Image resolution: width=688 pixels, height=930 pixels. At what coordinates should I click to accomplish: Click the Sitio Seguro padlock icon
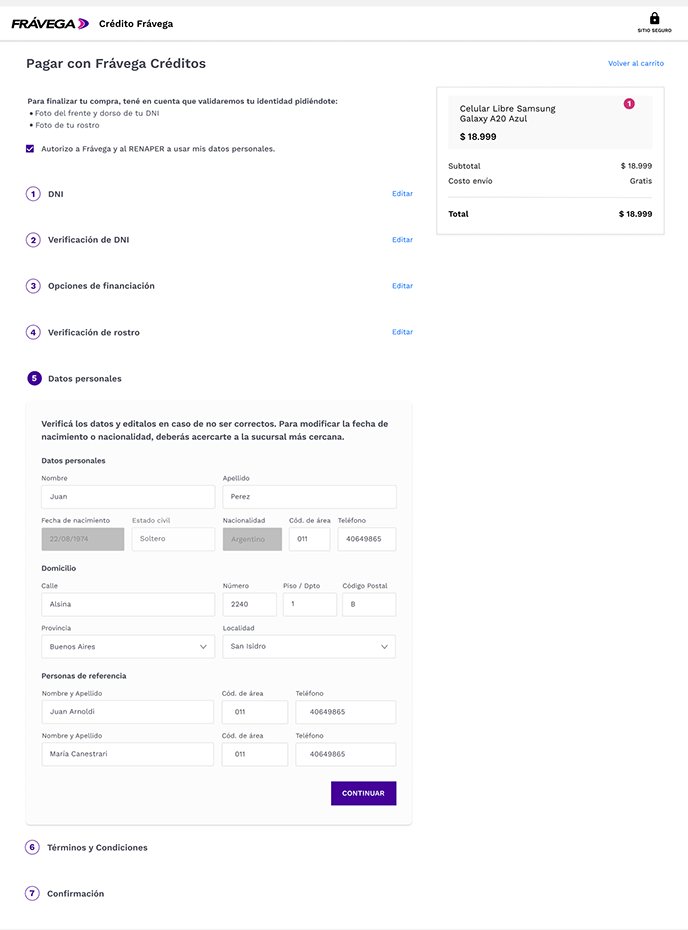point(654,18)
